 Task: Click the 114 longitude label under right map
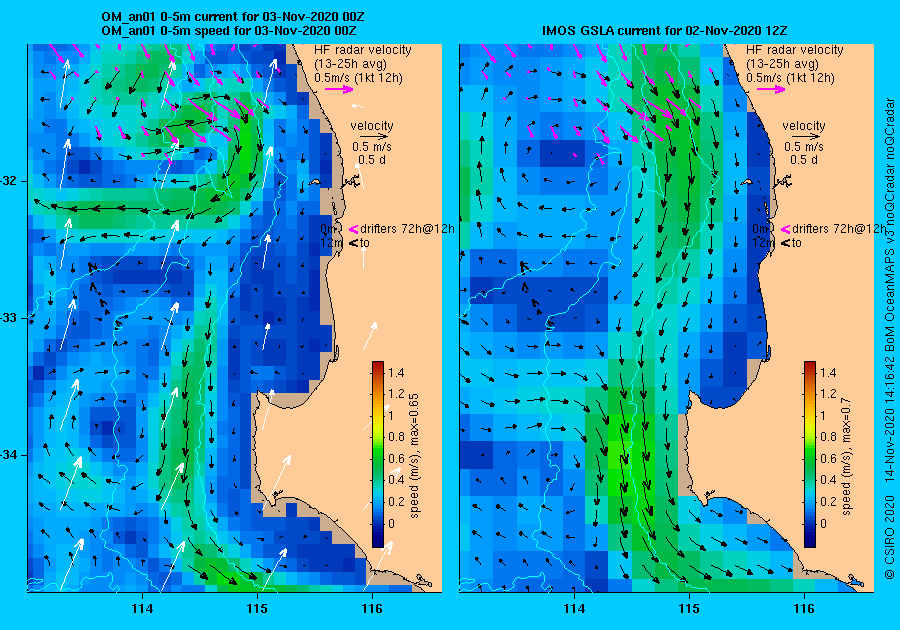pos(575,609)
